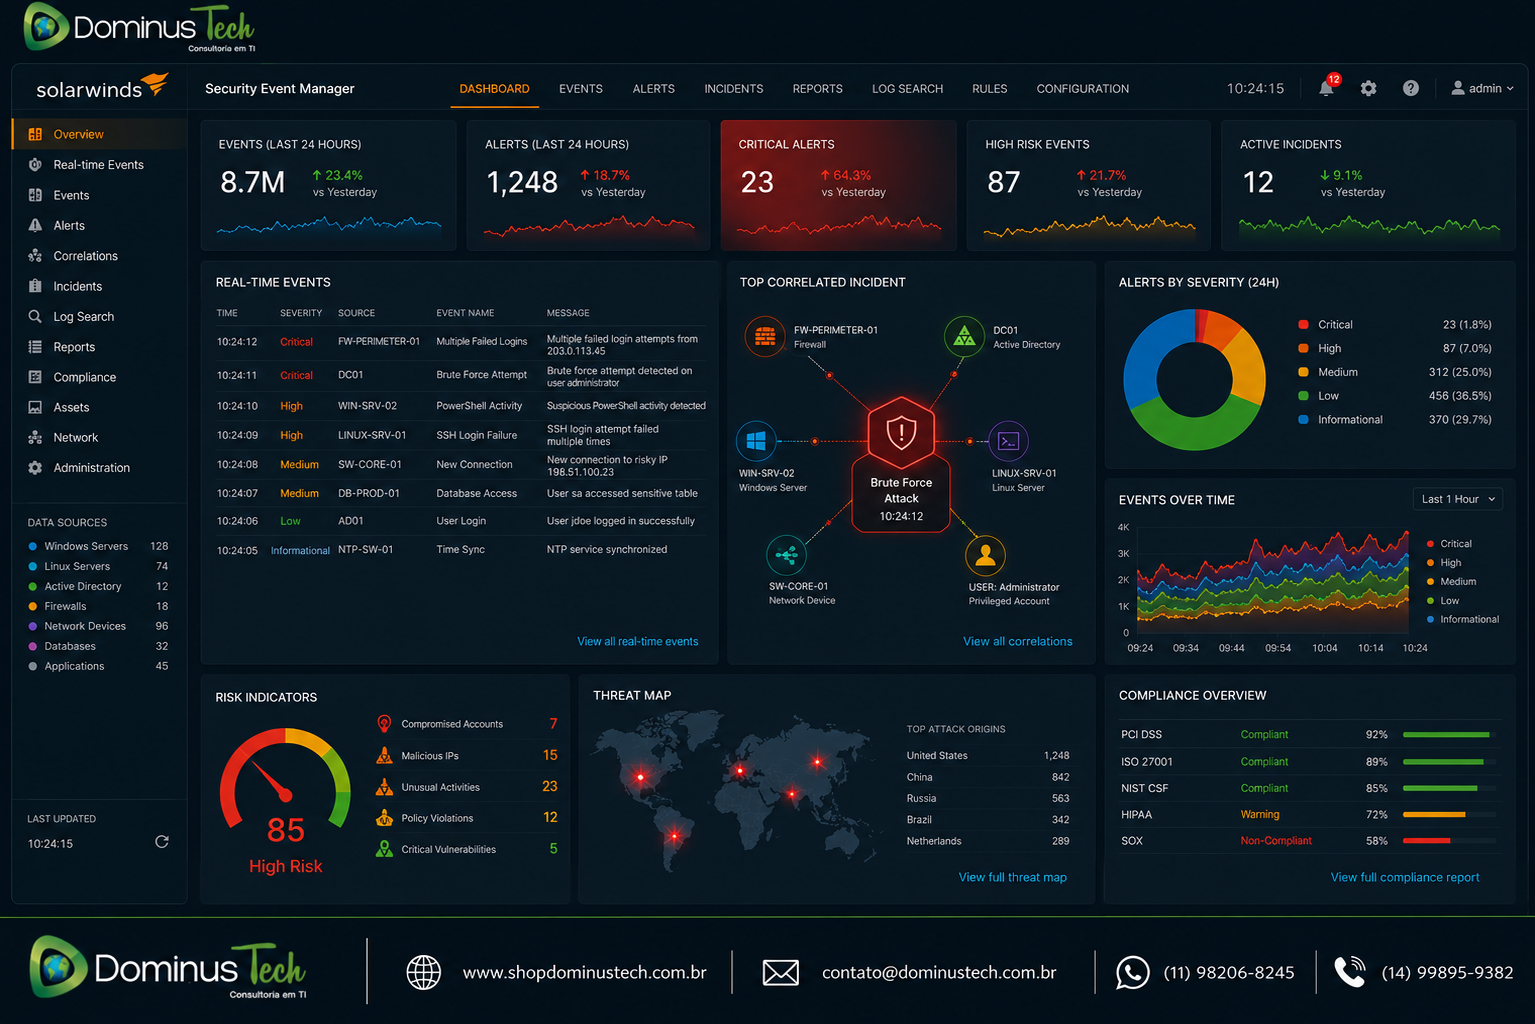Open the admin user menu
This screenshot has height=1024, width=1535.
coord(1482,88)
